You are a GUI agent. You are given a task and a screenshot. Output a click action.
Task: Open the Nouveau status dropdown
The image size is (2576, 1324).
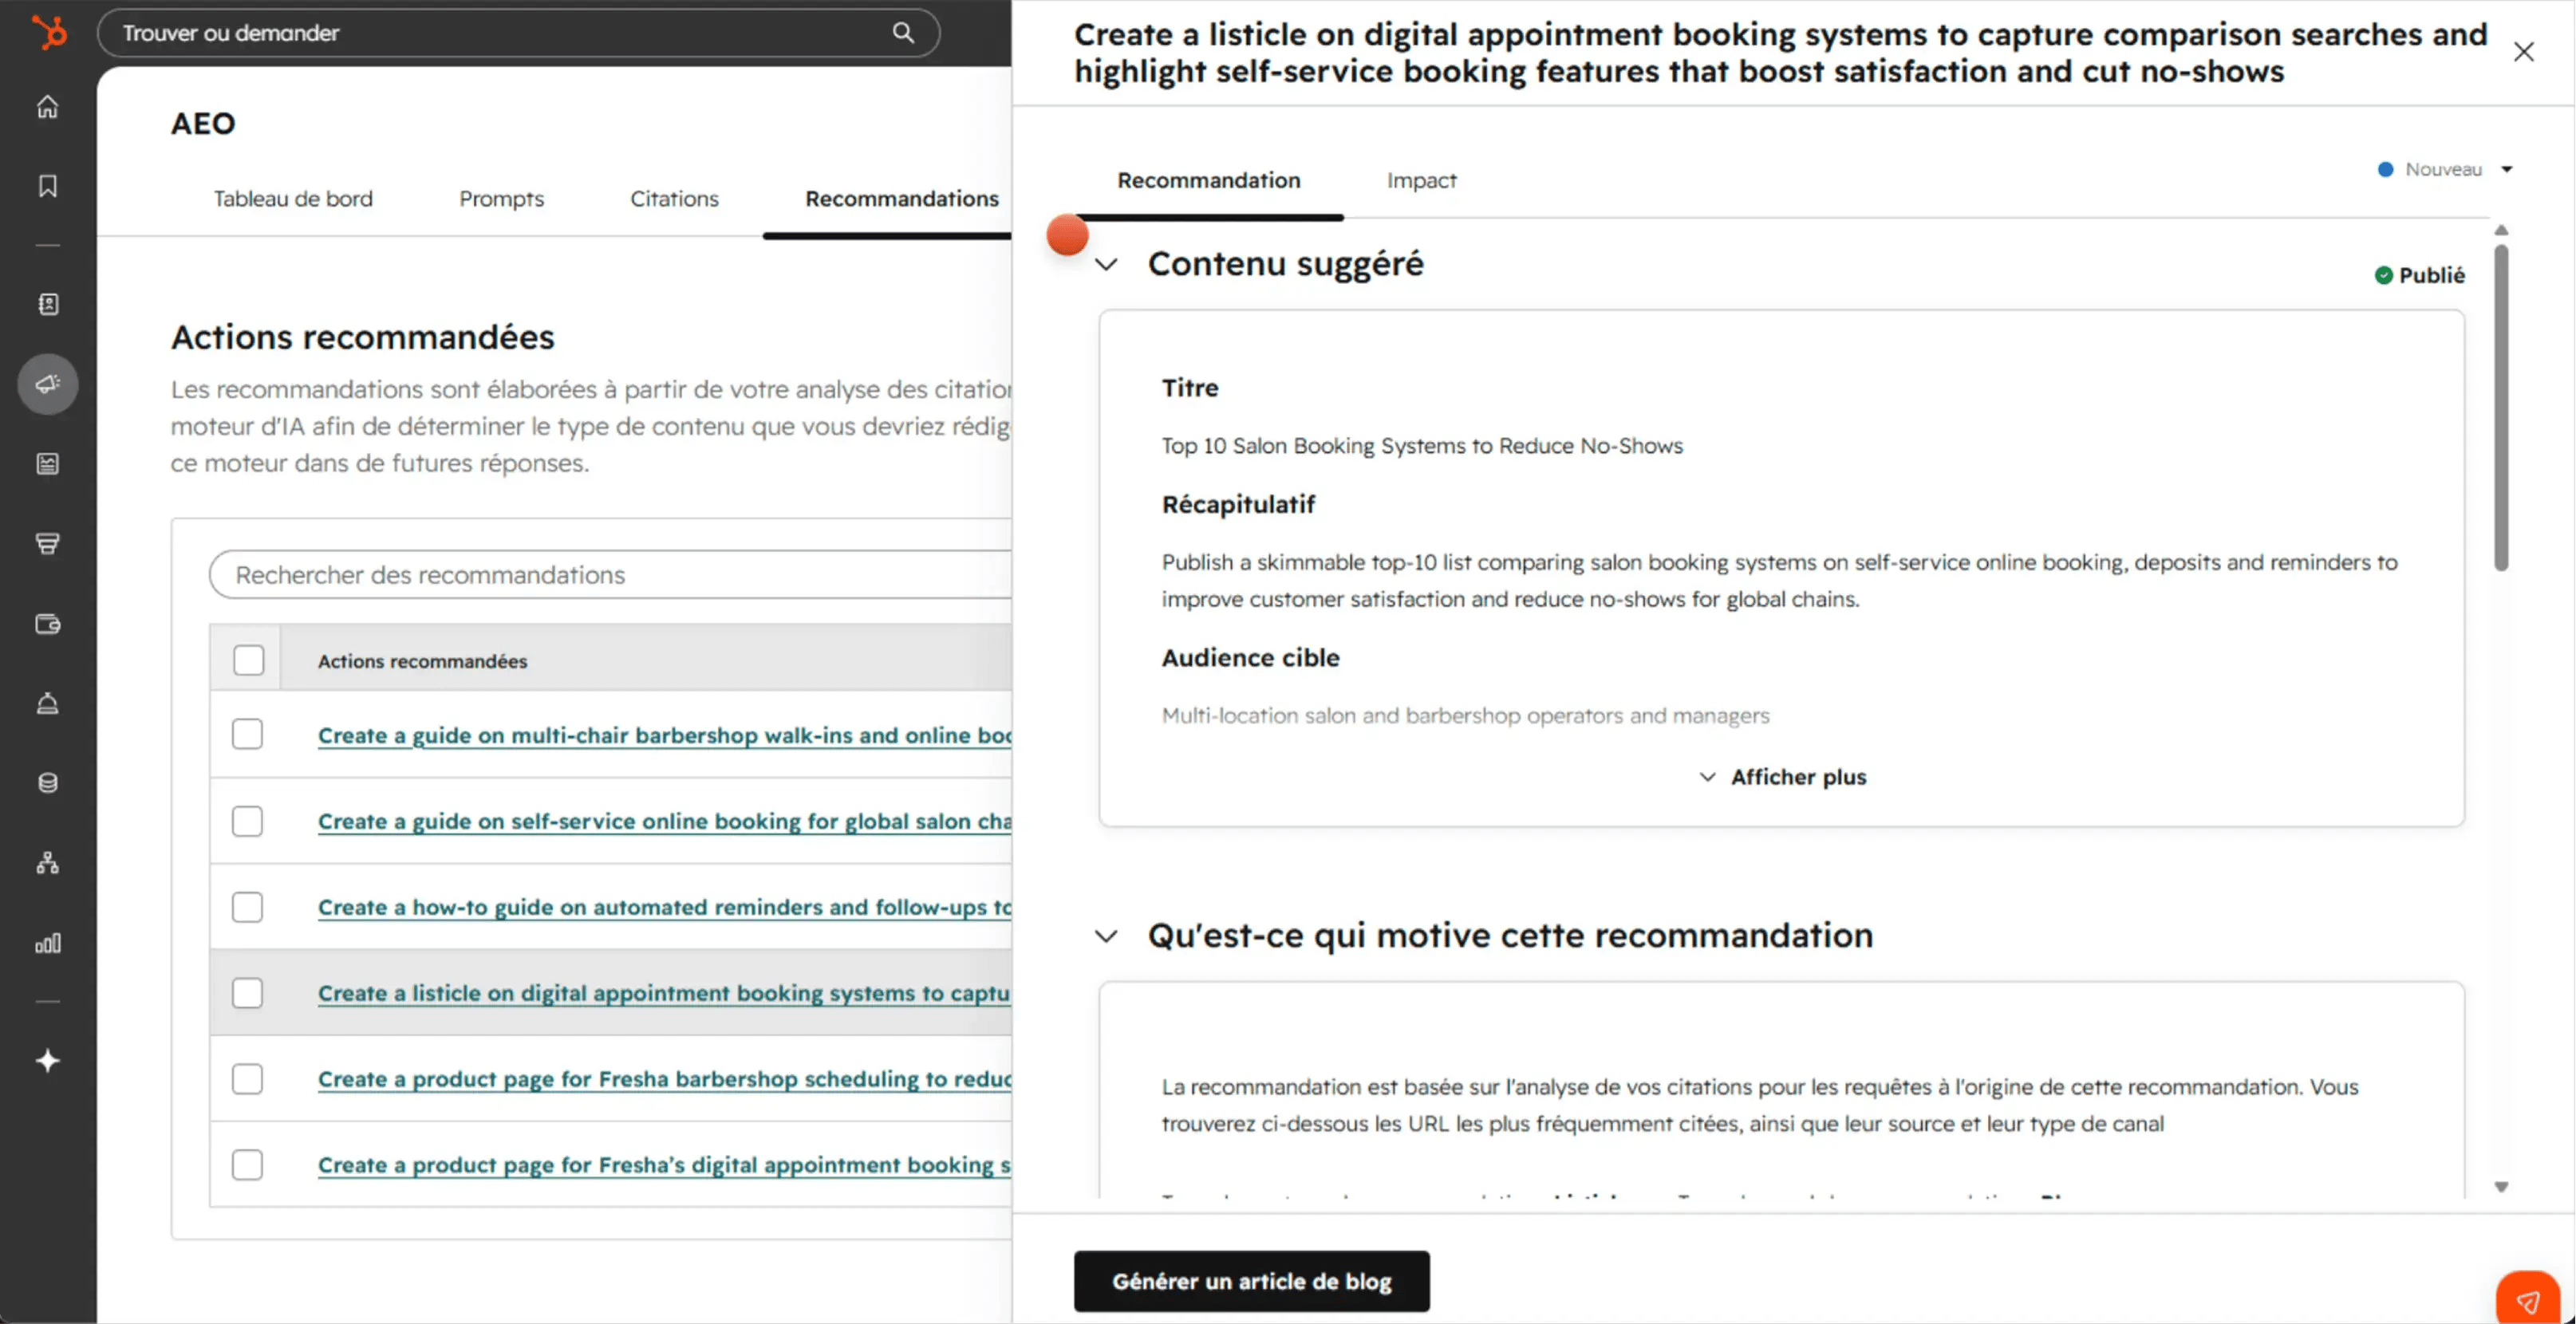pos(2445,169)
